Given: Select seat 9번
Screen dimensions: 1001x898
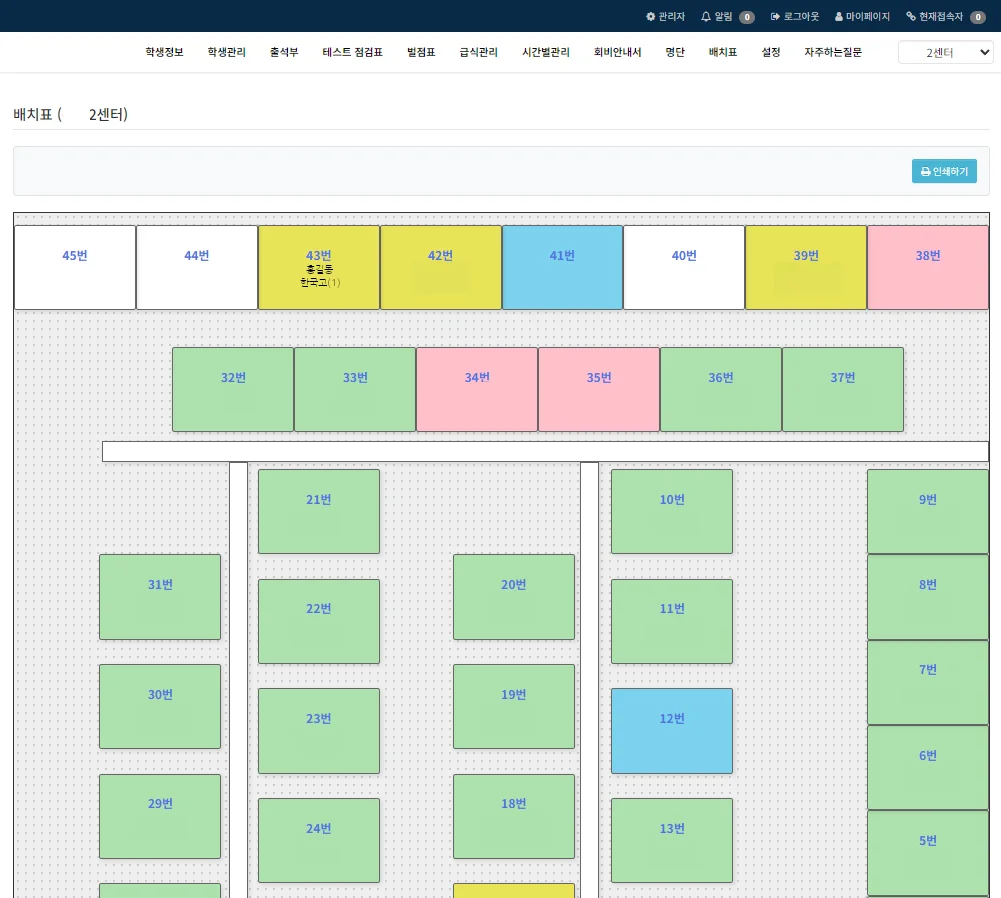Looking at the screenshot, I should coord(928,511).
